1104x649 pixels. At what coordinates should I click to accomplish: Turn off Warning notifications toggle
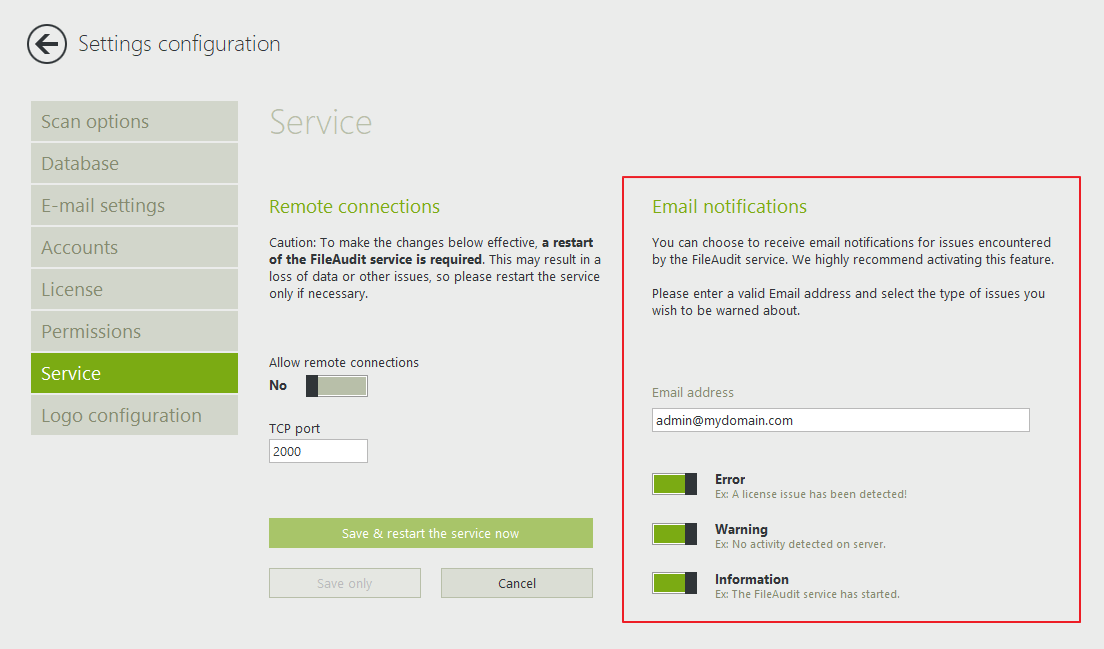coord(675,534)
